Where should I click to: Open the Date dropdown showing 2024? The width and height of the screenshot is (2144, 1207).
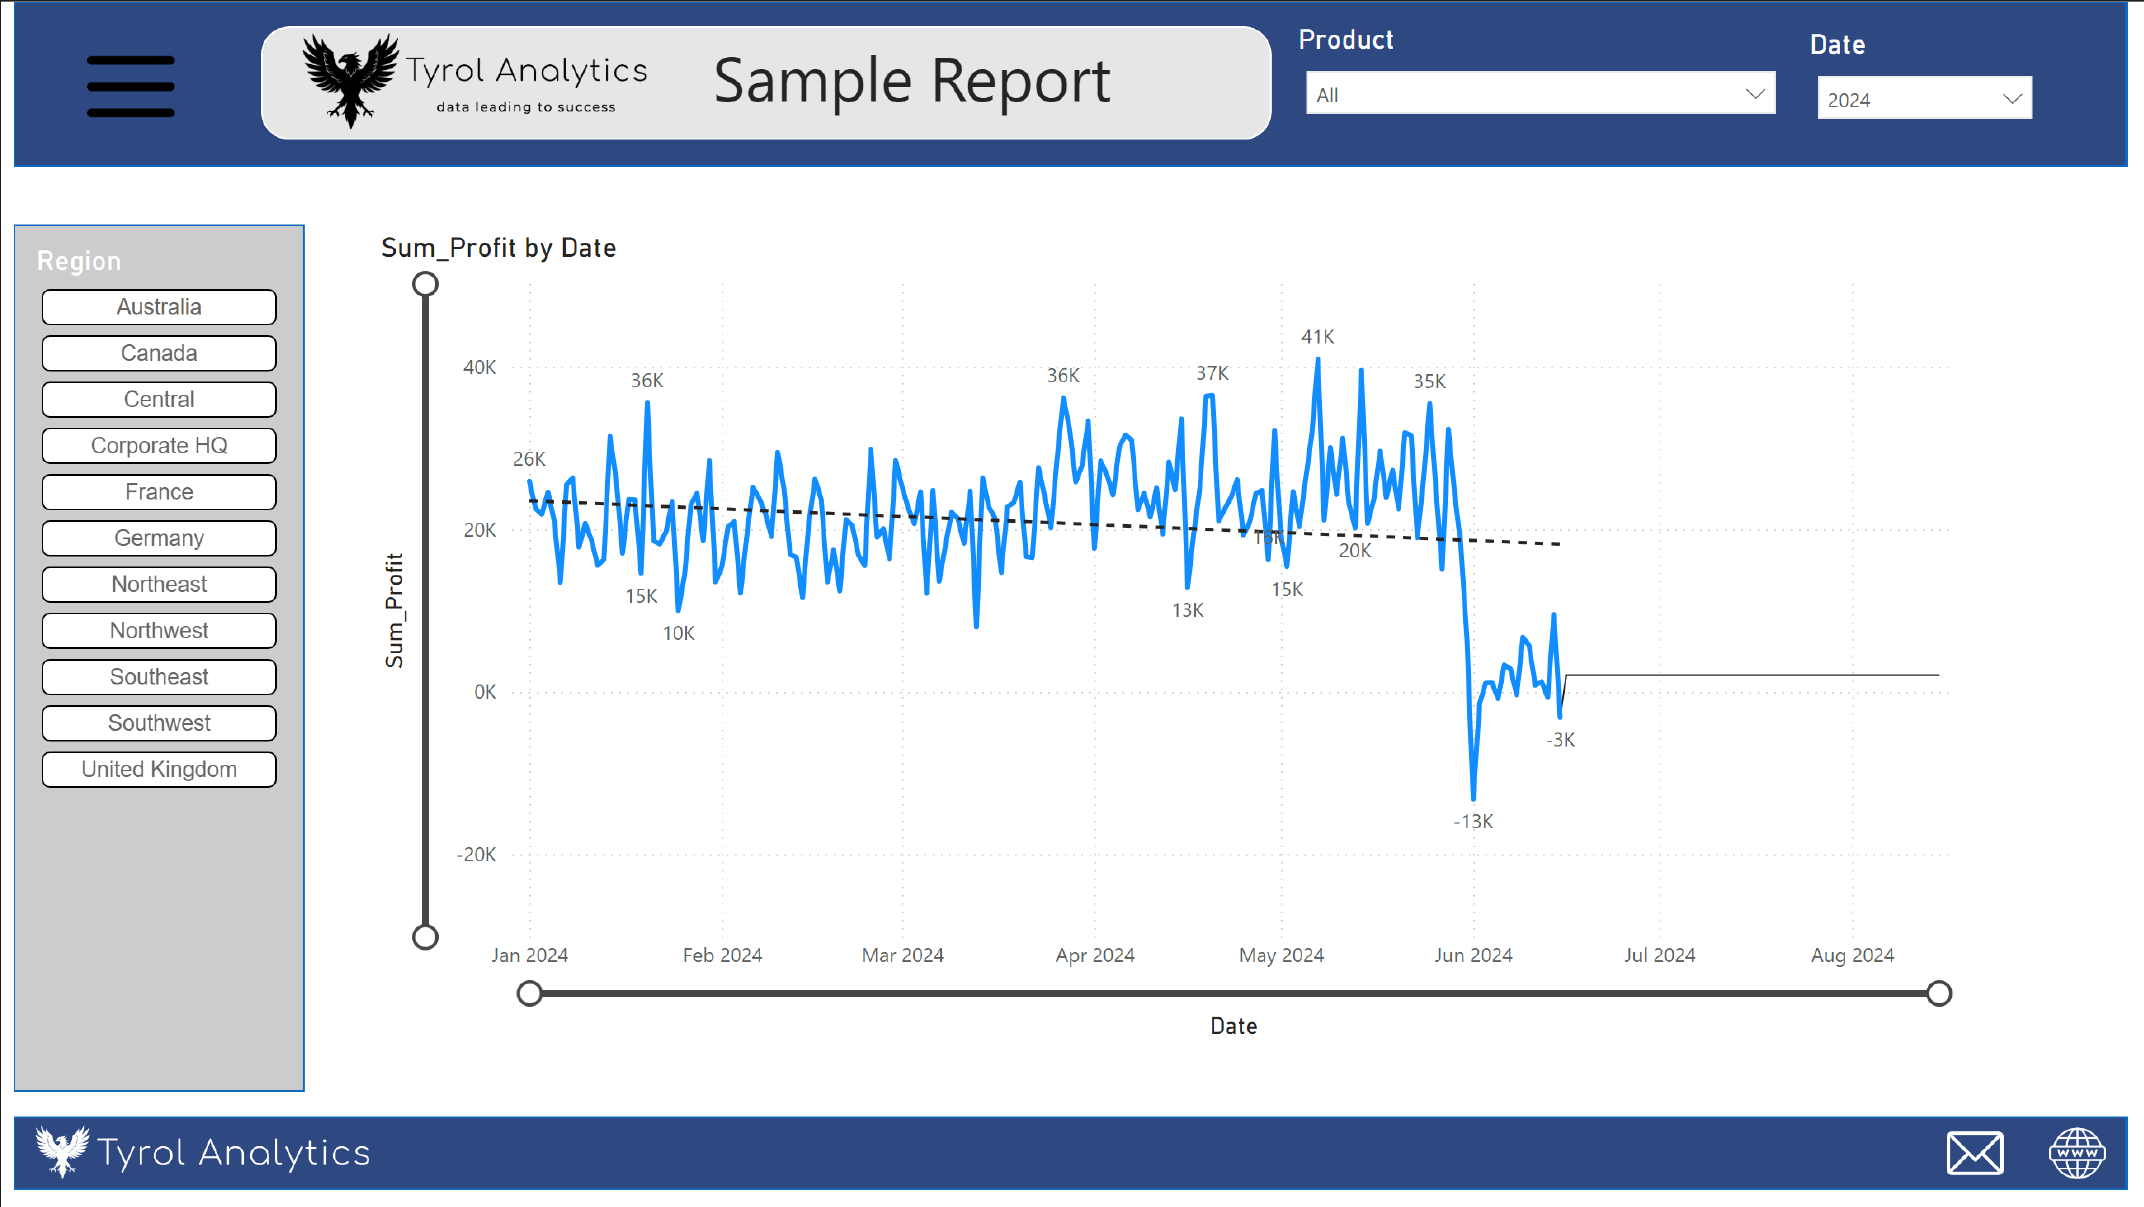1923,99
